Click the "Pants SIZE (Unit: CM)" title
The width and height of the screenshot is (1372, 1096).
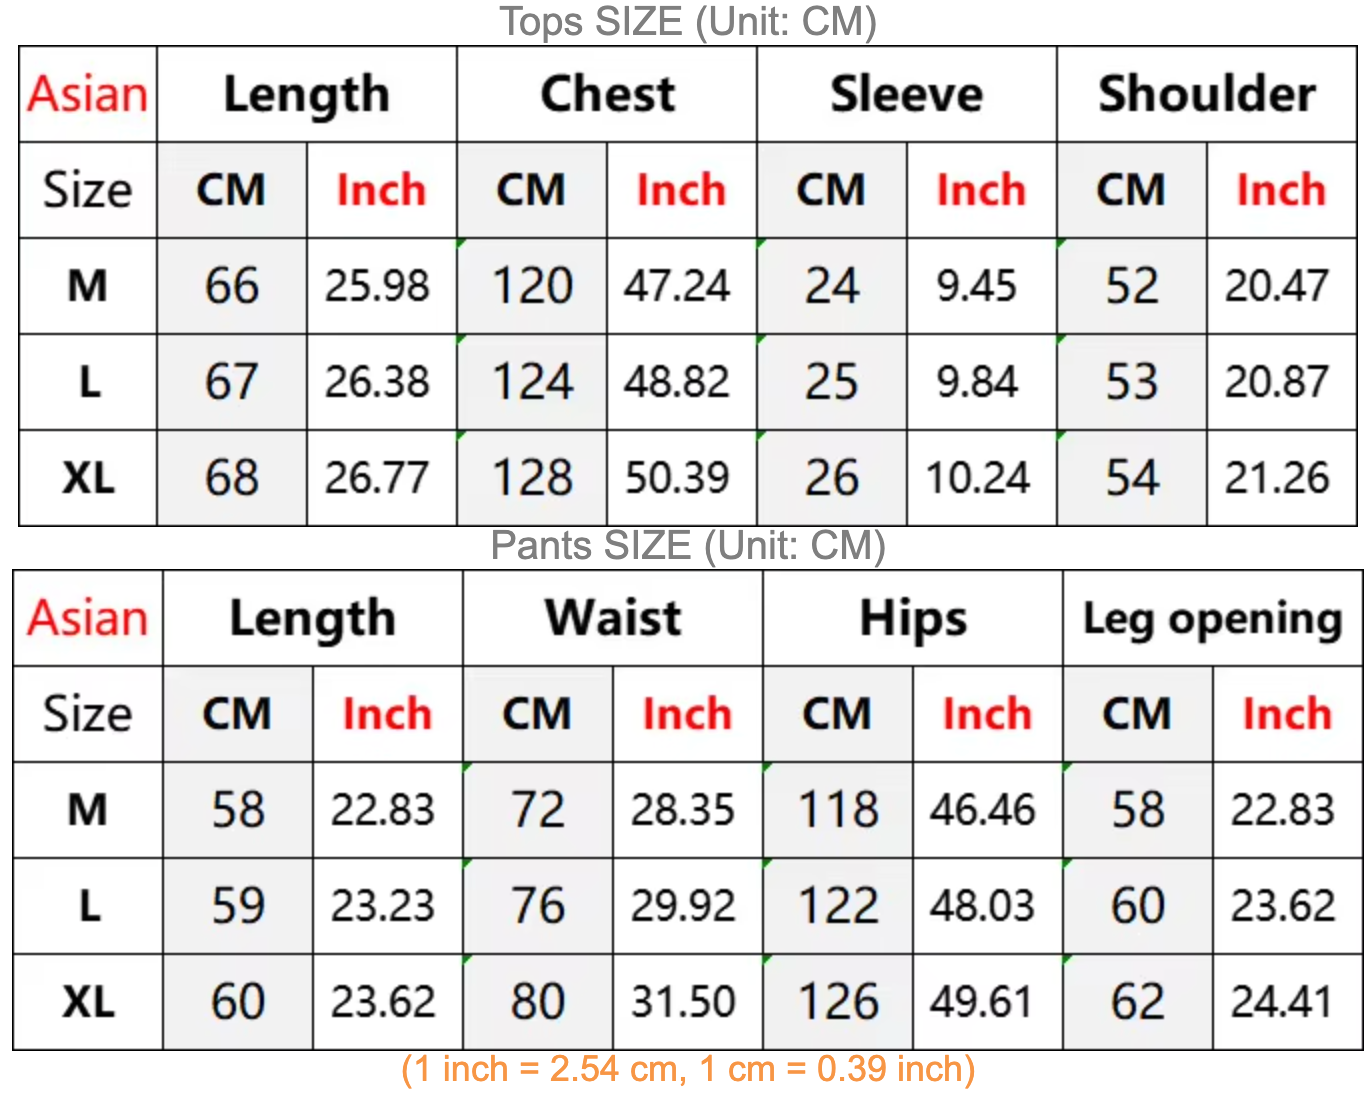688,546
